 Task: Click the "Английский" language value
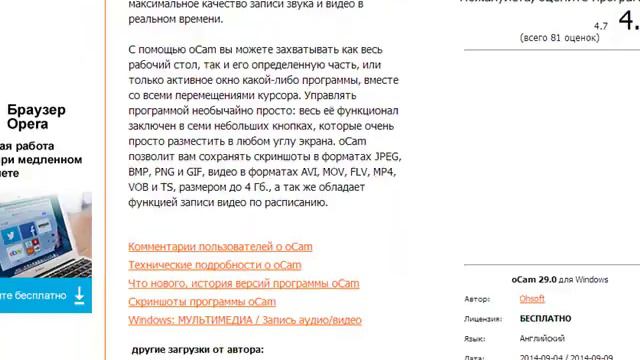point(542,338)
